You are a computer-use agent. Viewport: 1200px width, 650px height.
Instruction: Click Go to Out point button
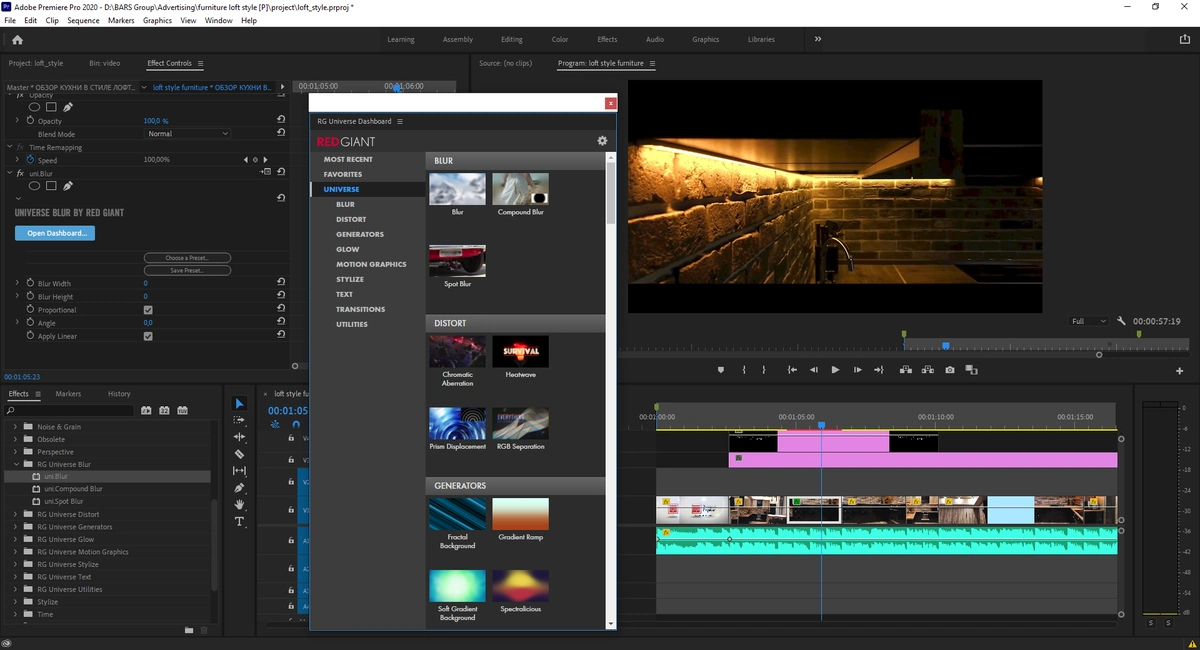click(879, 370)
